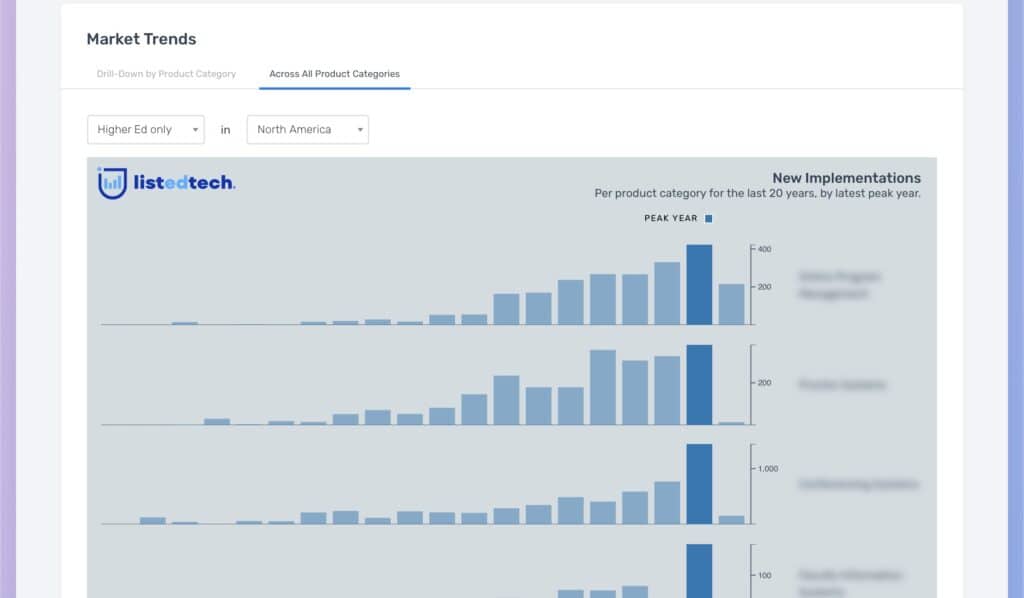Click the dark peak bar in second chart
The width and height of the screenshot is (1024, 598).
[x=699, y=385]
